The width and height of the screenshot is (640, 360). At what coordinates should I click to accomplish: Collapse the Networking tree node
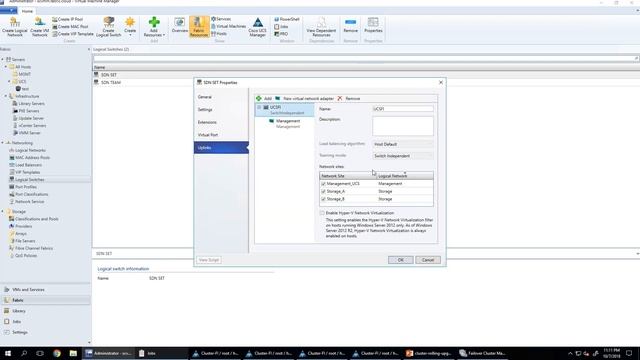[3, 143]
